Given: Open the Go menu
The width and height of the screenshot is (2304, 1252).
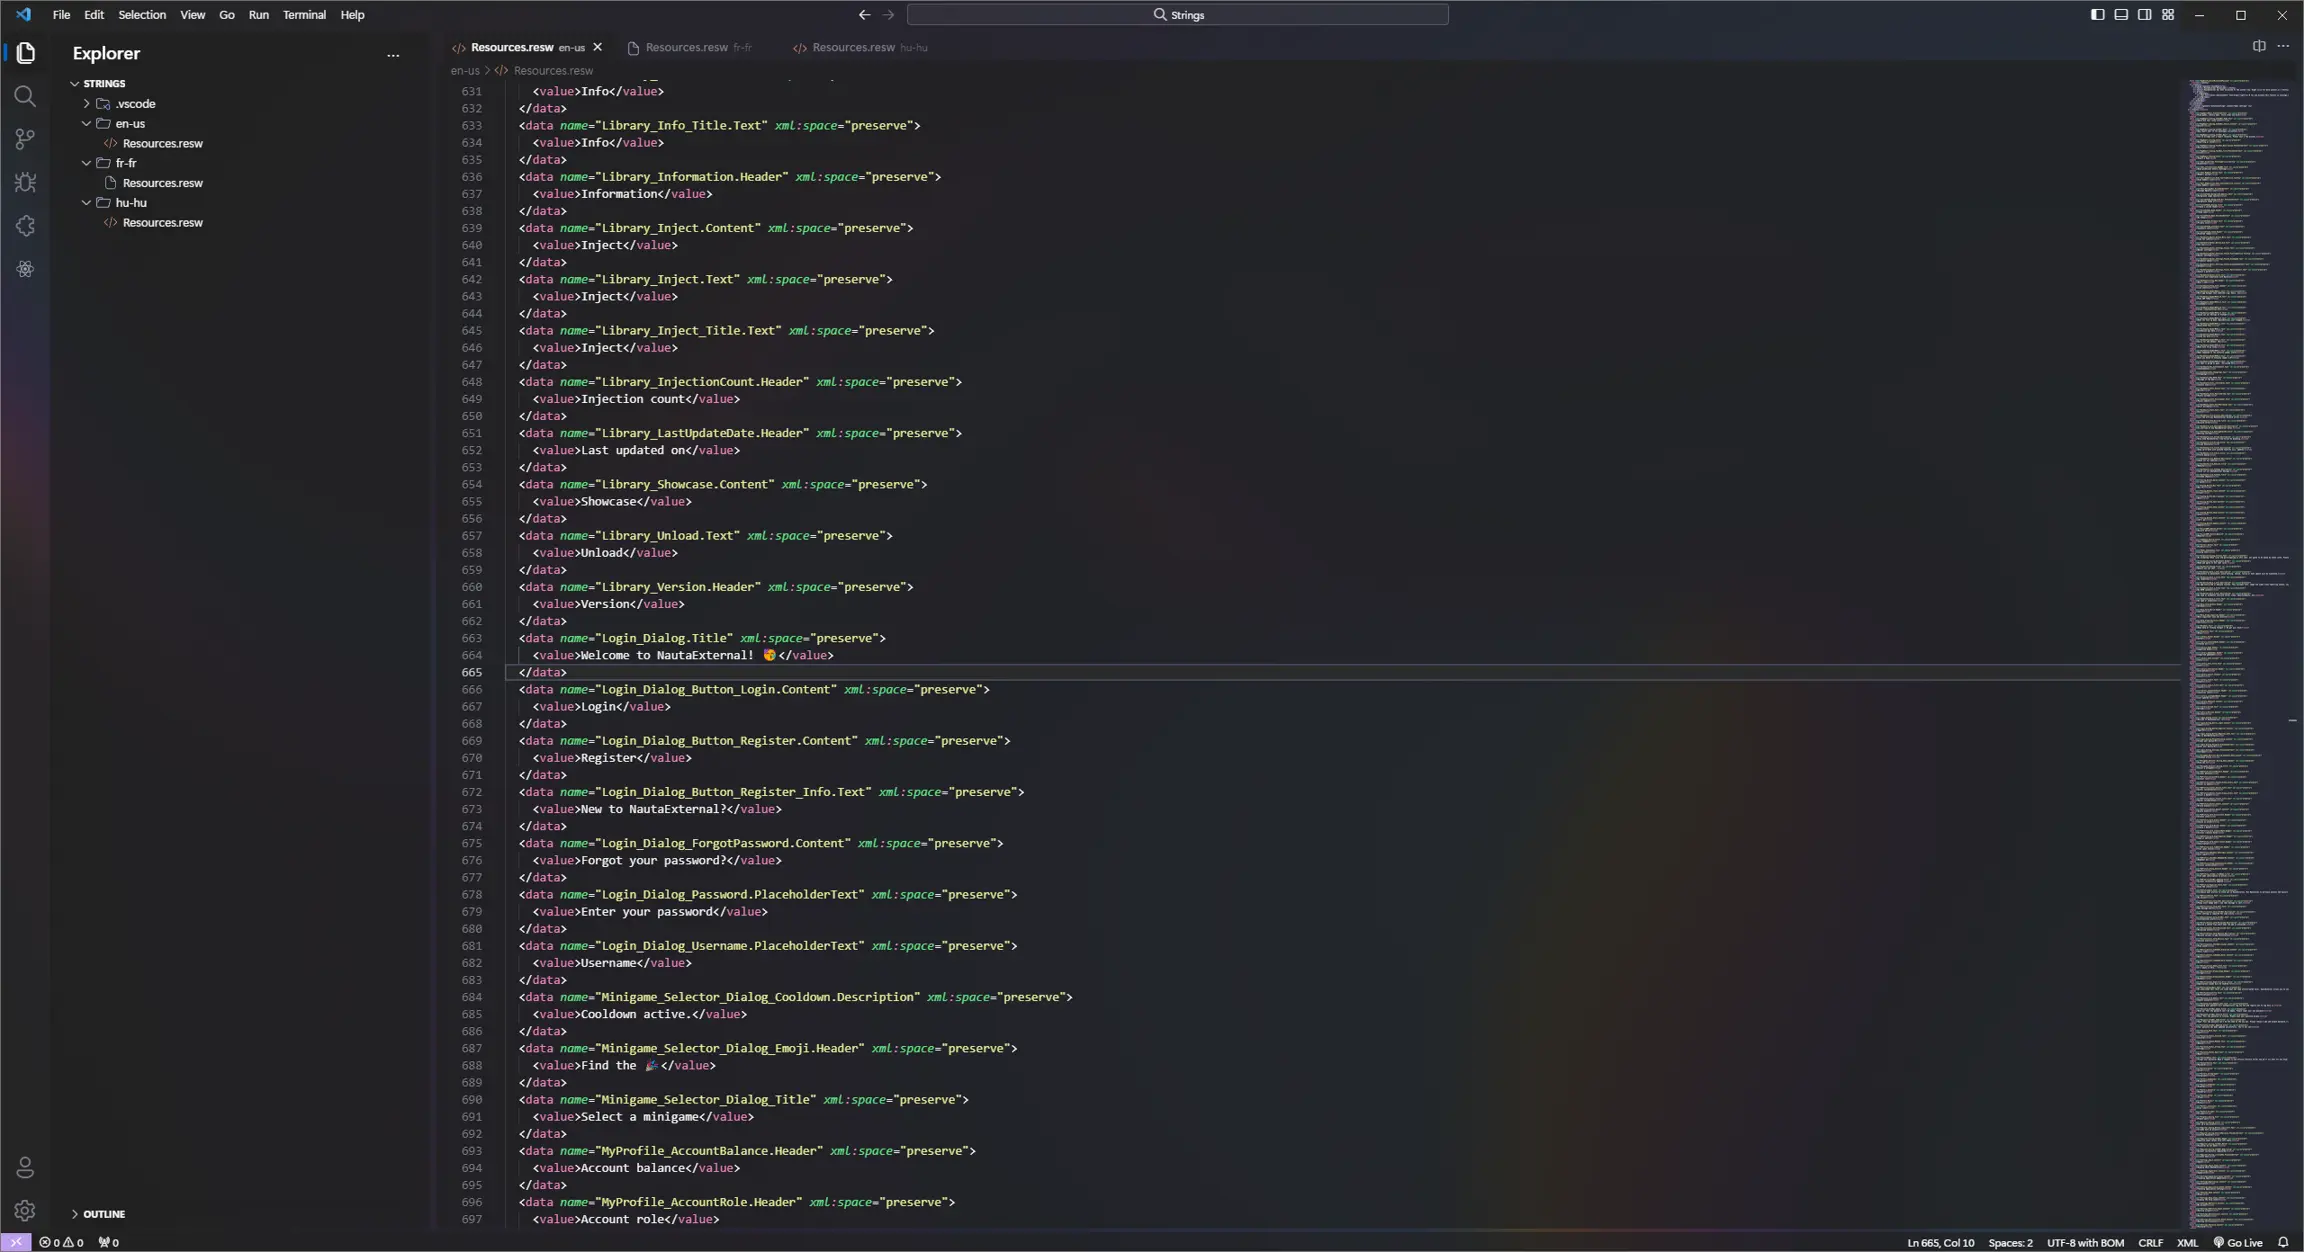Looking at the screenshot, I should pyautogui.click(x=227, y=15).
